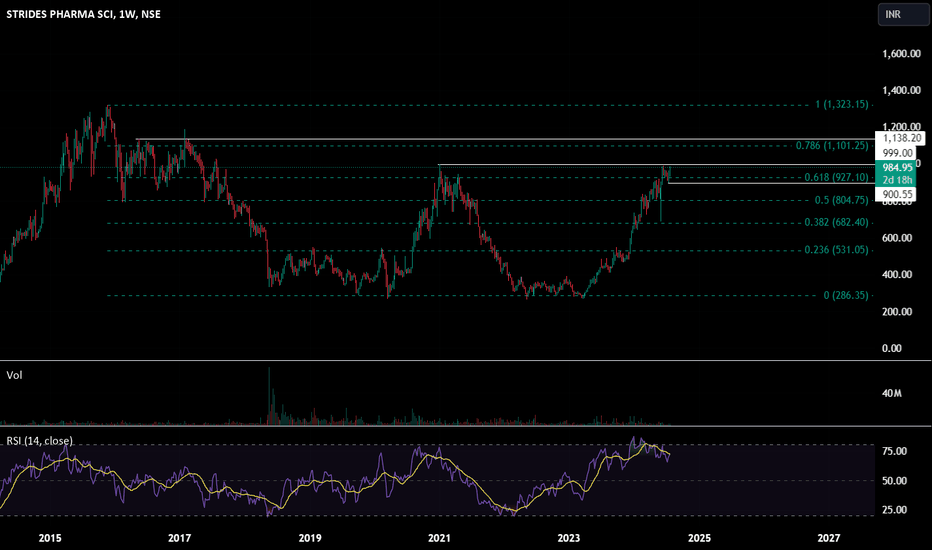The height and width of the screenshot is (550, 932).
Task: Click the 2027 time axis label
Action: pos(829,538)
